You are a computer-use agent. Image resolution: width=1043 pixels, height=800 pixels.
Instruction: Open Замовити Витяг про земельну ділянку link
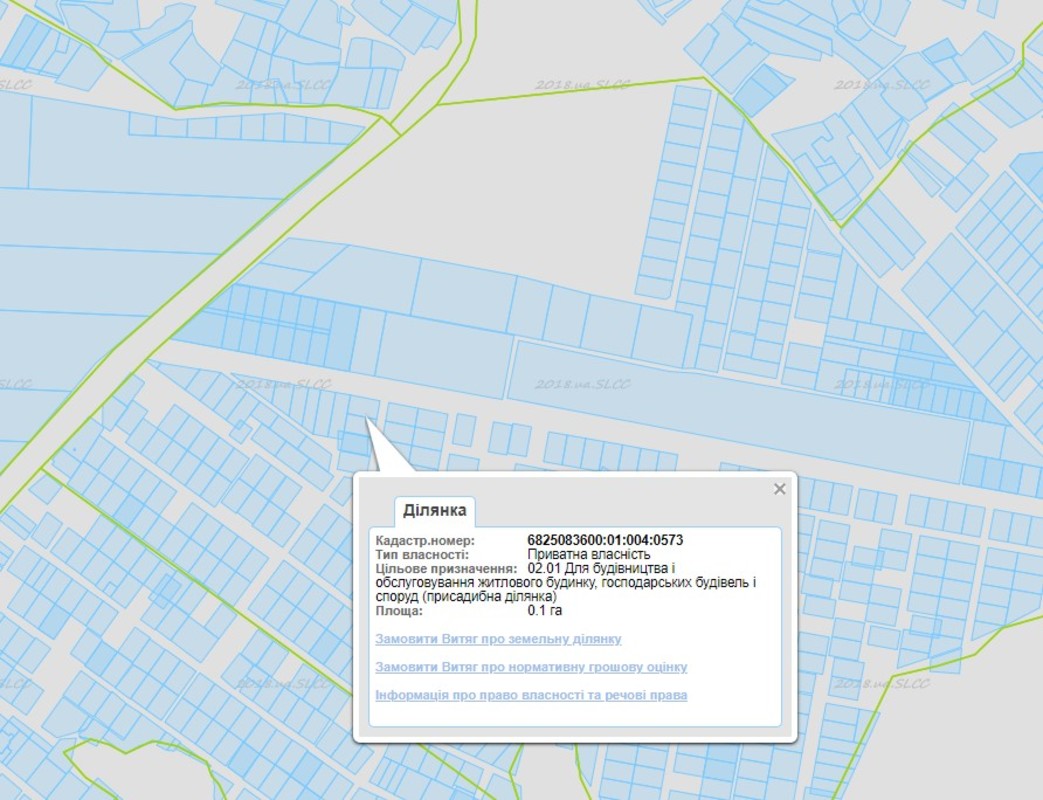pos(498,639)
